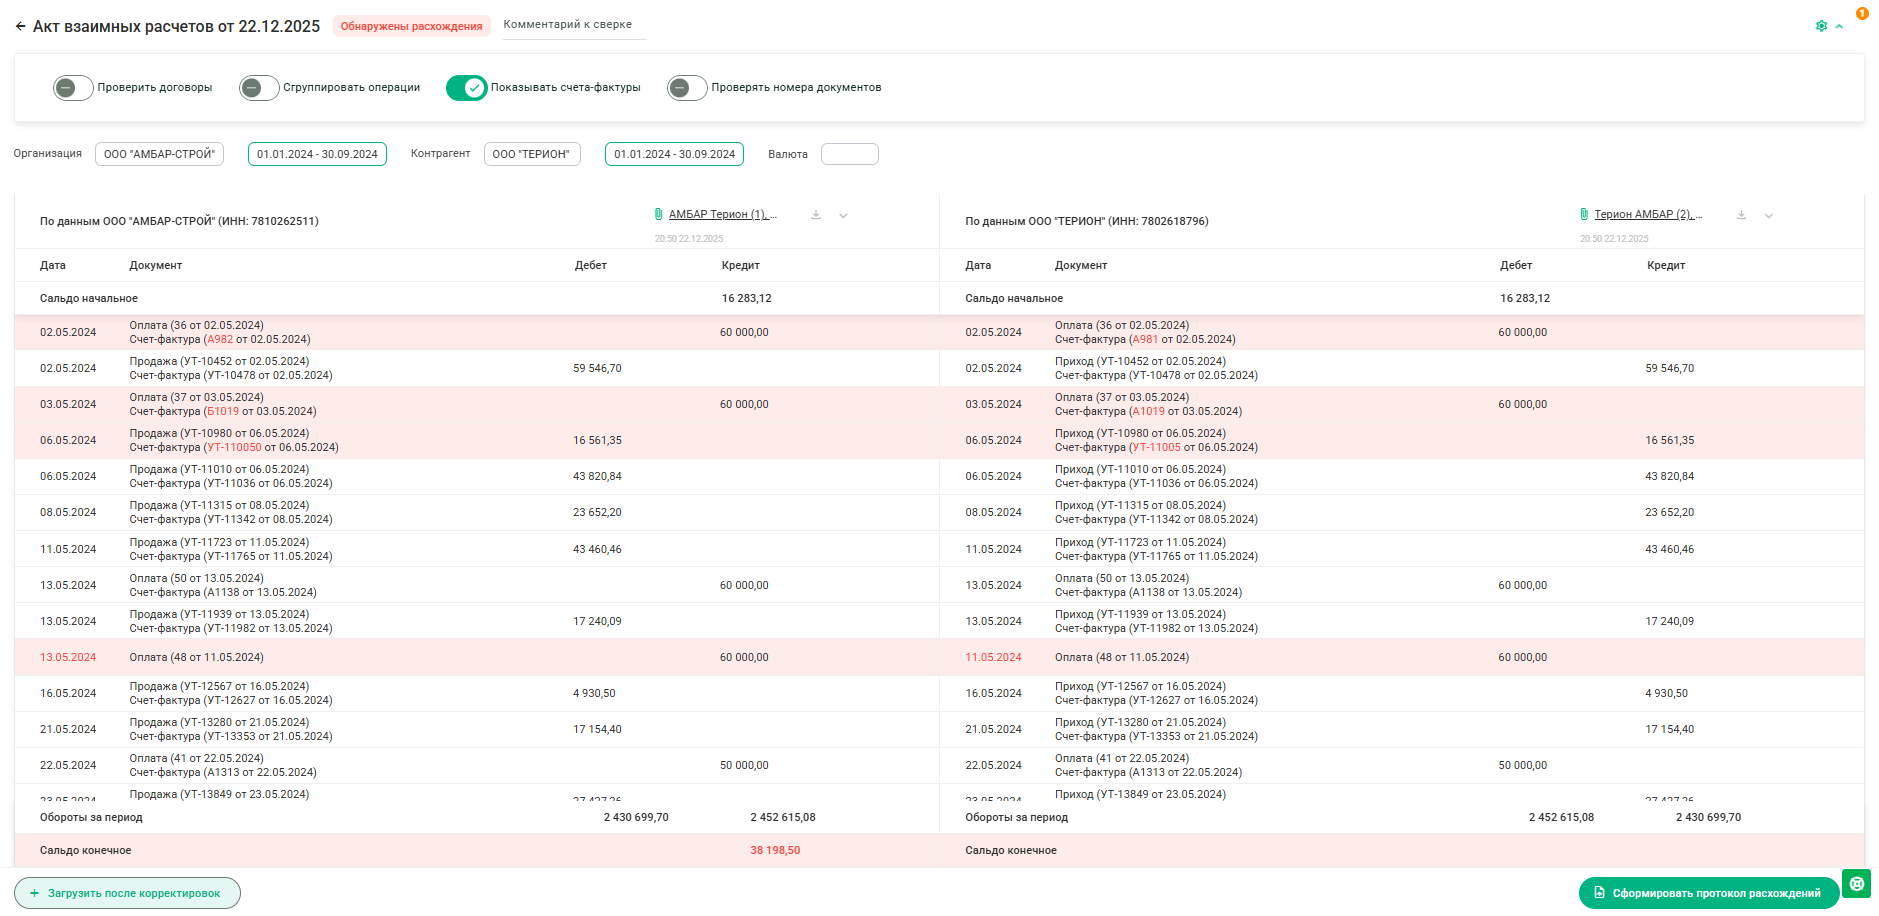Change the organization's period 01.01.2024 - 30.09.2024

tap(317, 154)
